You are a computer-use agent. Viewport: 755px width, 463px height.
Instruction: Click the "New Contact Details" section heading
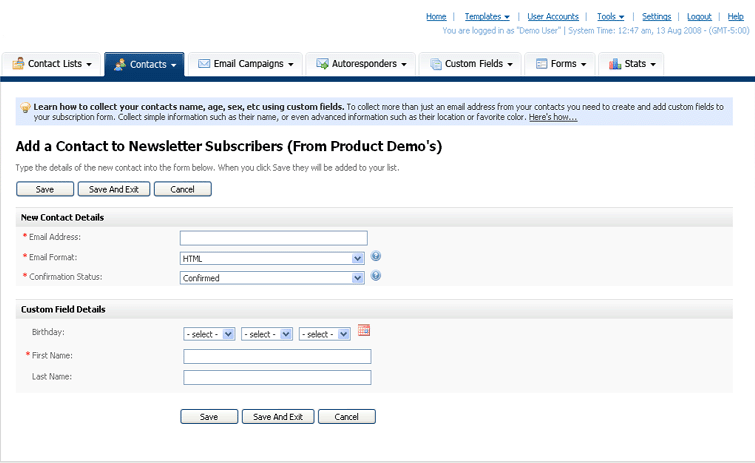[x=62, y=218]
